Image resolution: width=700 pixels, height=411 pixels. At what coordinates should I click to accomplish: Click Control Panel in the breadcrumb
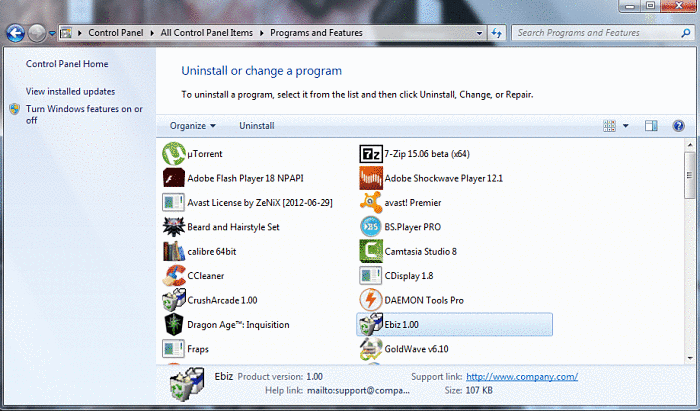[x=116, y=33]
